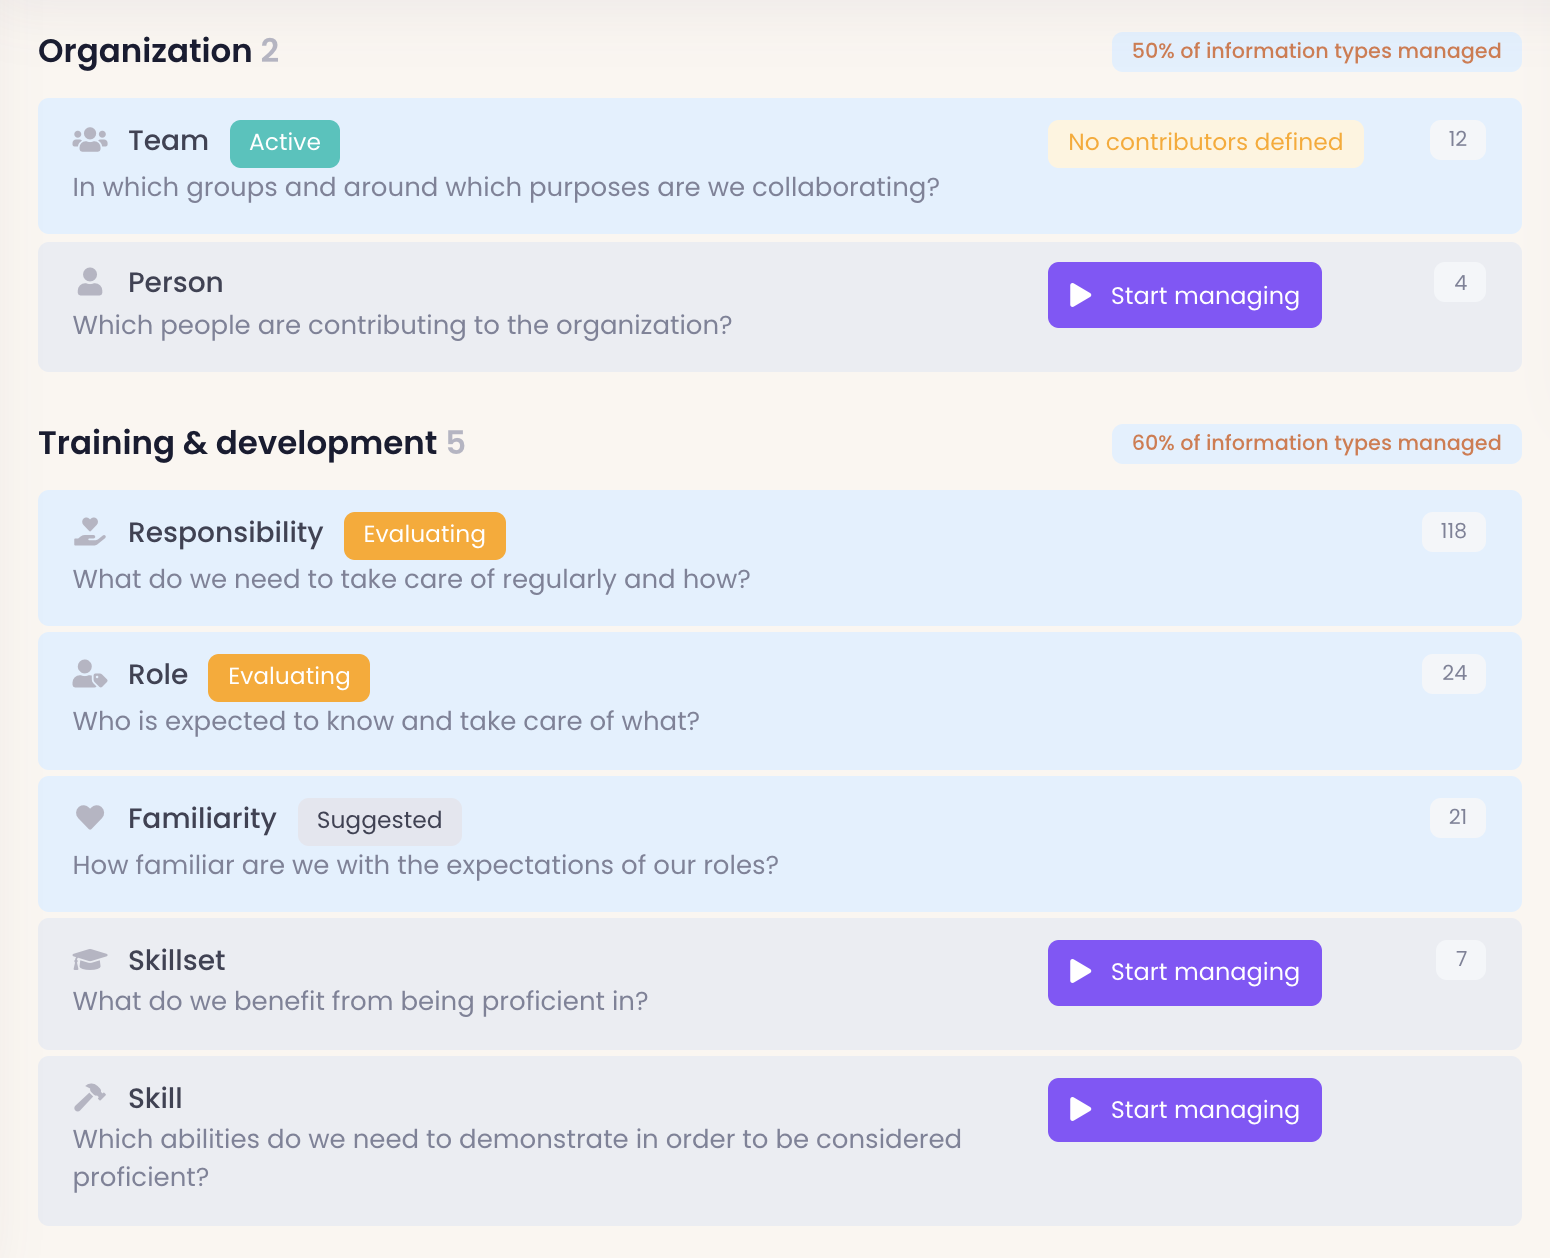Open the Training & development 60% managed indicator
1550x1258 pixels.
1316,444
